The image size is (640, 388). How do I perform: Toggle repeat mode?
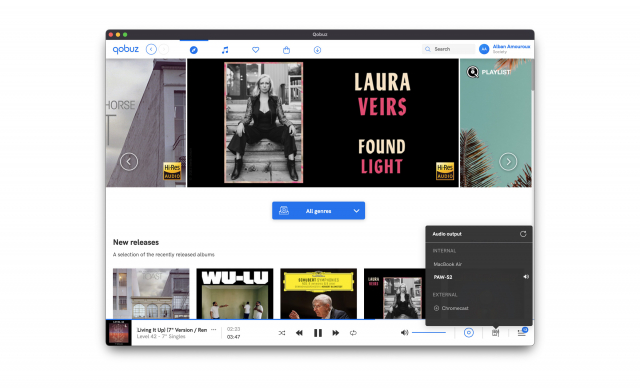coord(353,333)
